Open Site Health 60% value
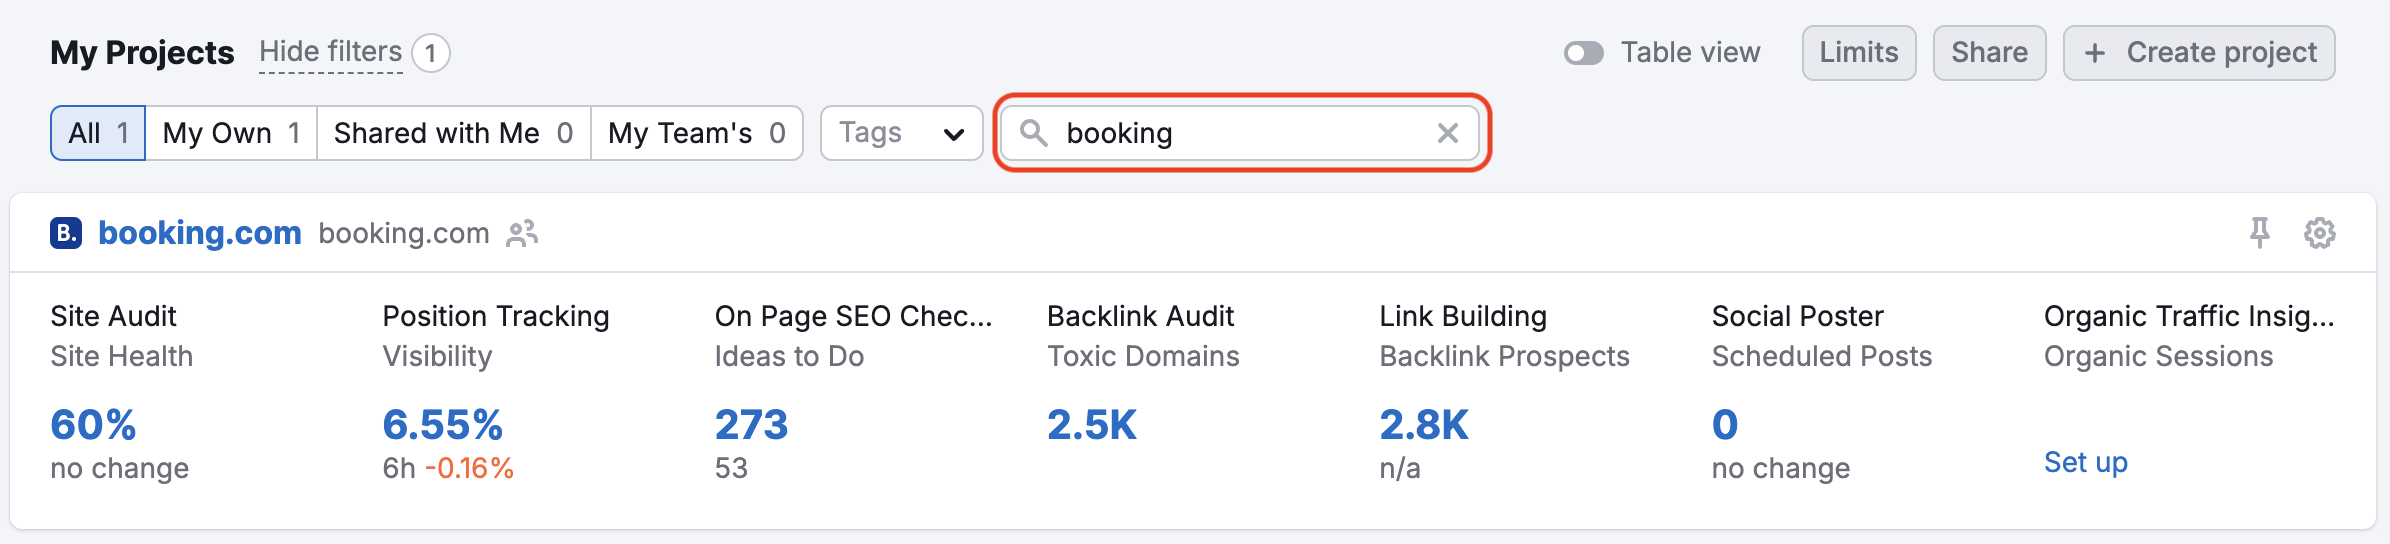 (x=93, y=425)
